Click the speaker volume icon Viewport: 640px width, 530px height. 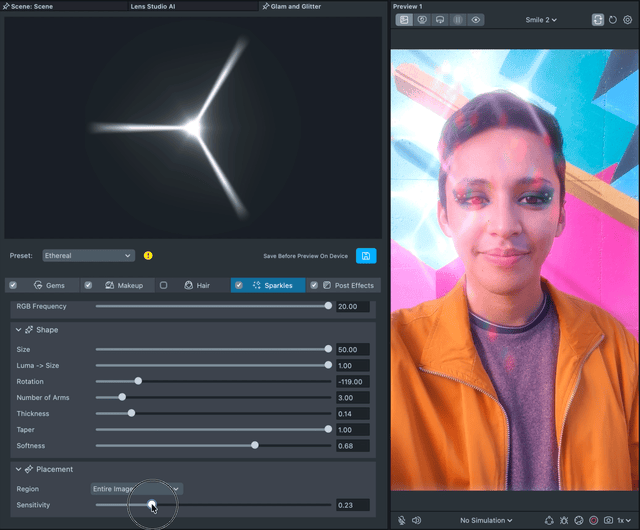coord(416,520)
